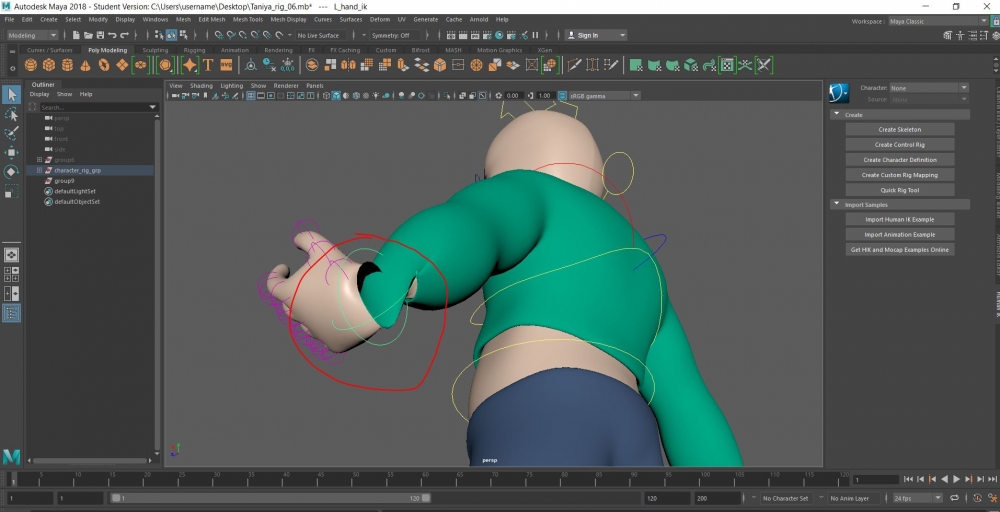Pick the Paint Selection tool
The image size is (1000, 512).
click(11, 134)
